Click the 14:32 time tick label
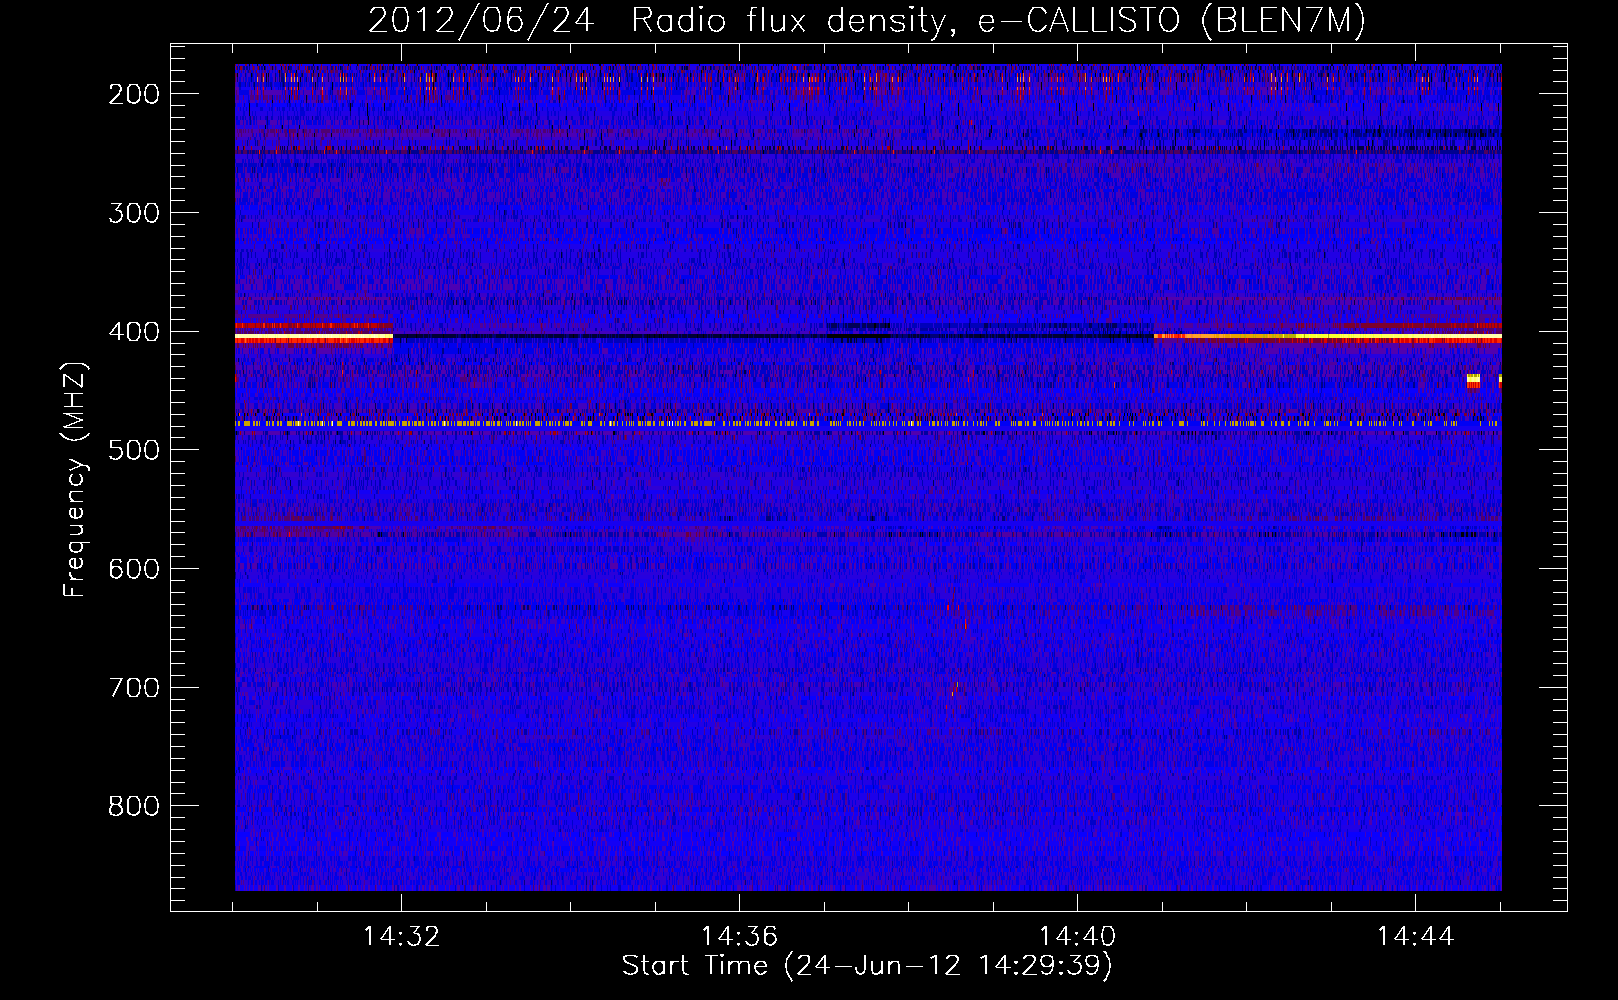 pyautogui.click(x=401, y=937)
